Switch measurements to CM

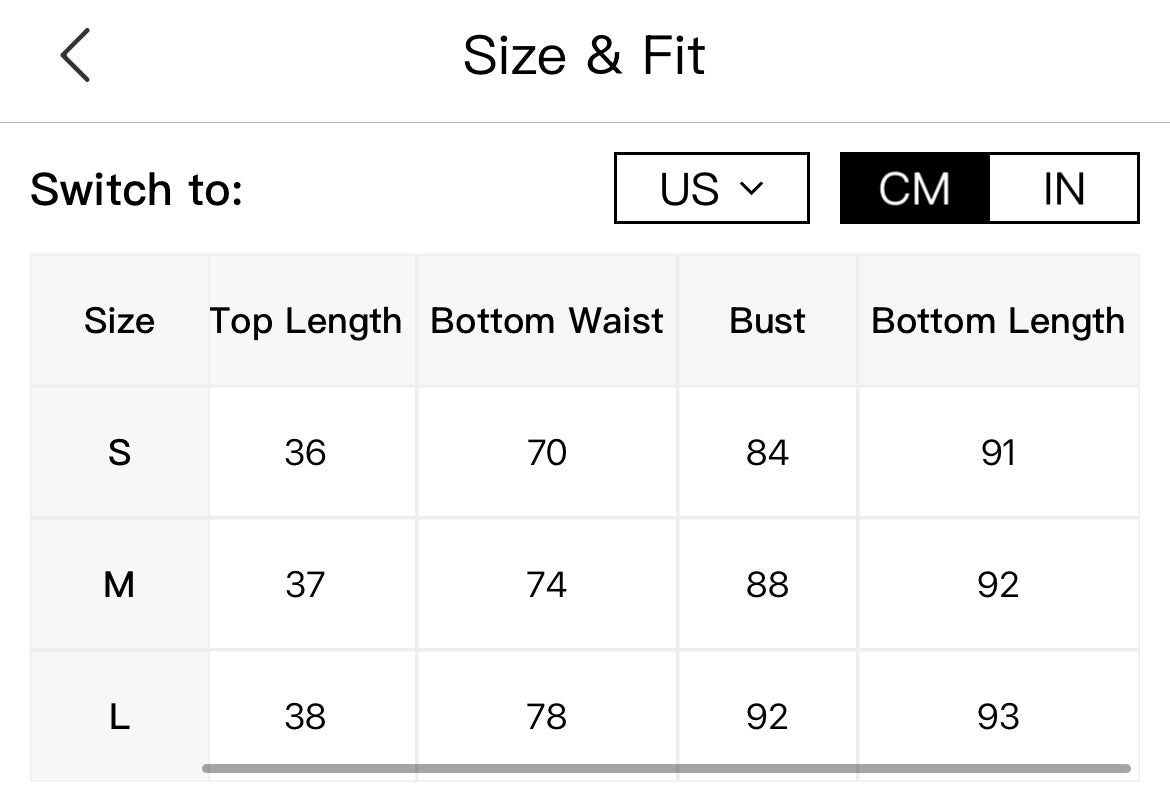[915, 188]
